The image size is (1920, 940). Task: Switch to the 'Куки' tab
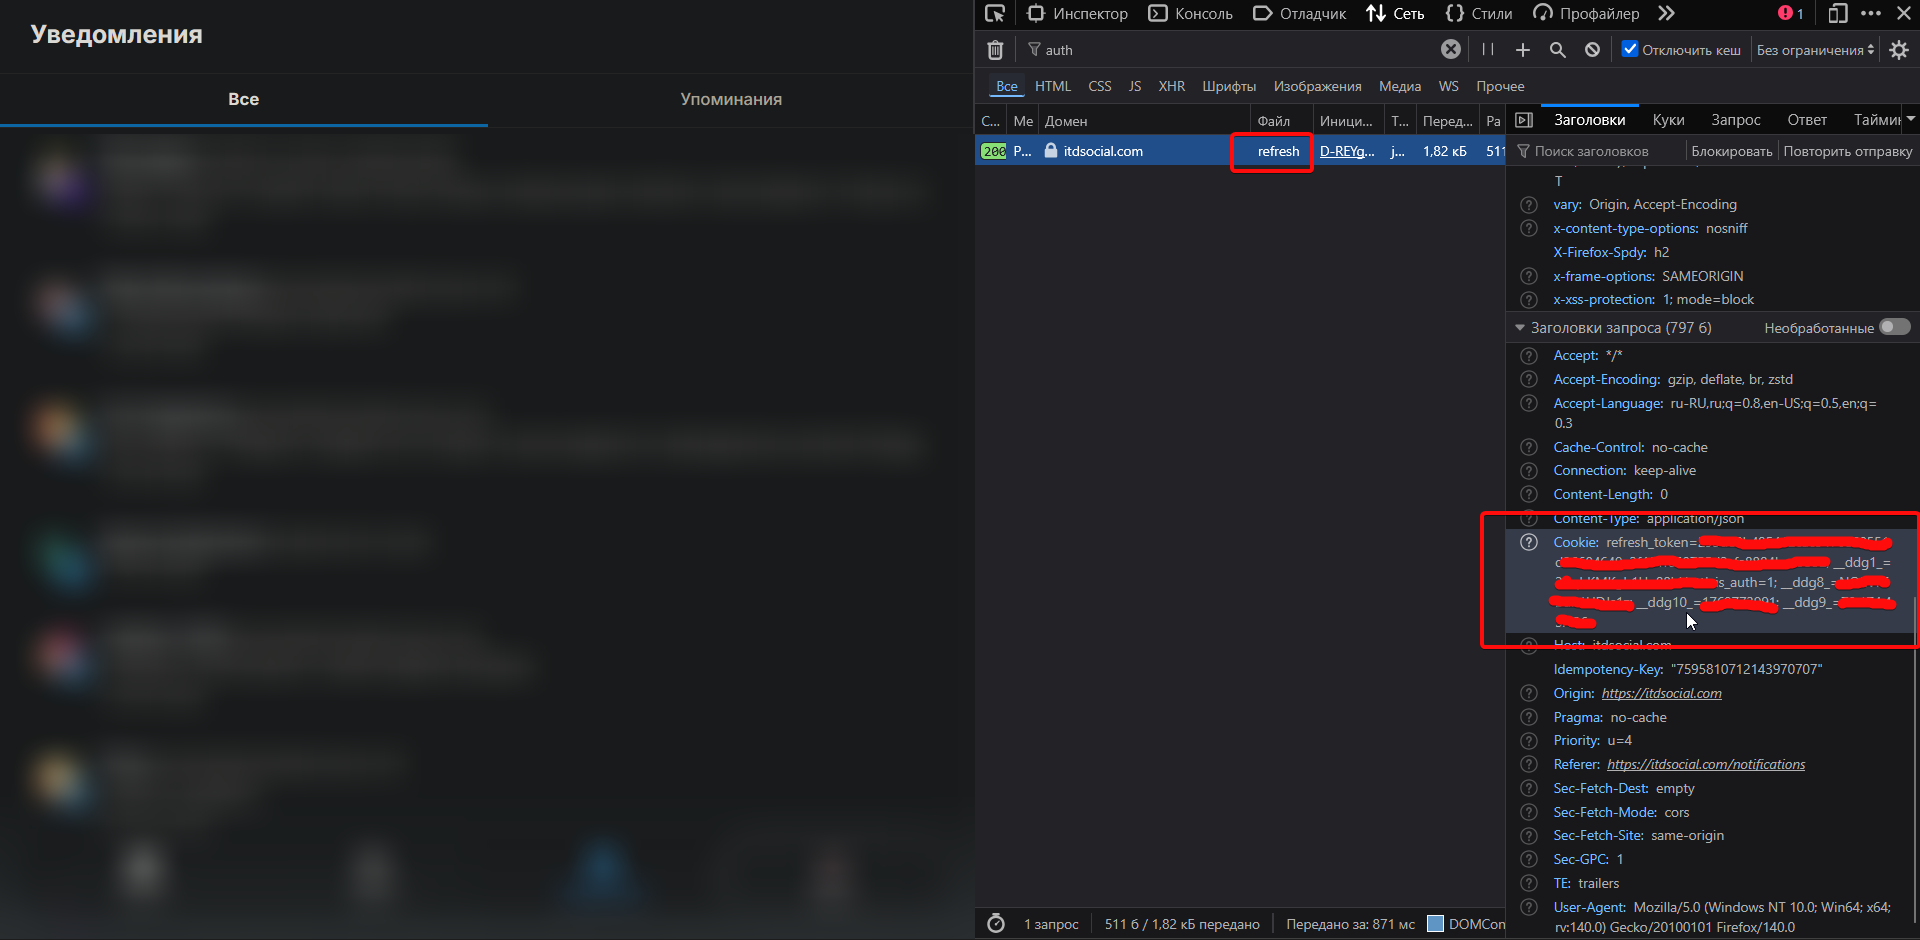(x=1668, y=120)
